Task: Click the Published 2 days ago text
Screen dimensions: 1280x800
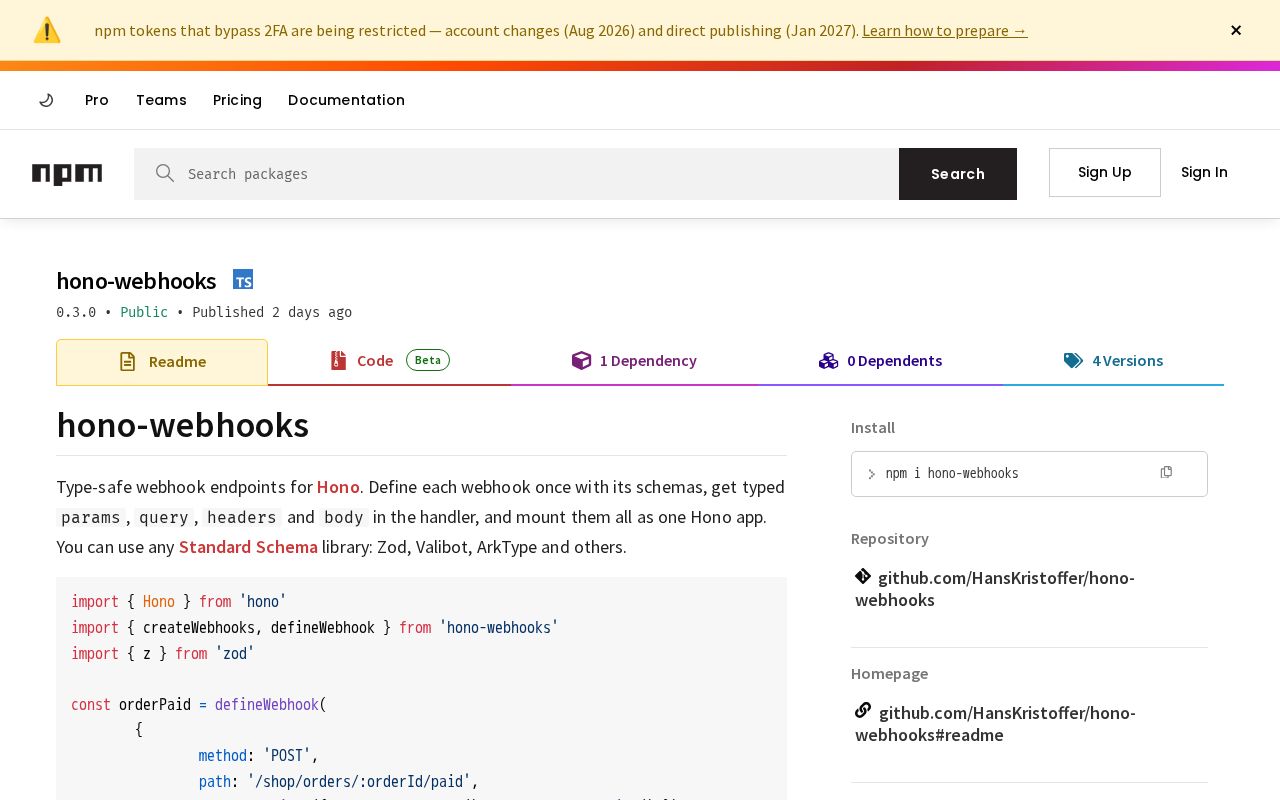Action: point(272,312)
